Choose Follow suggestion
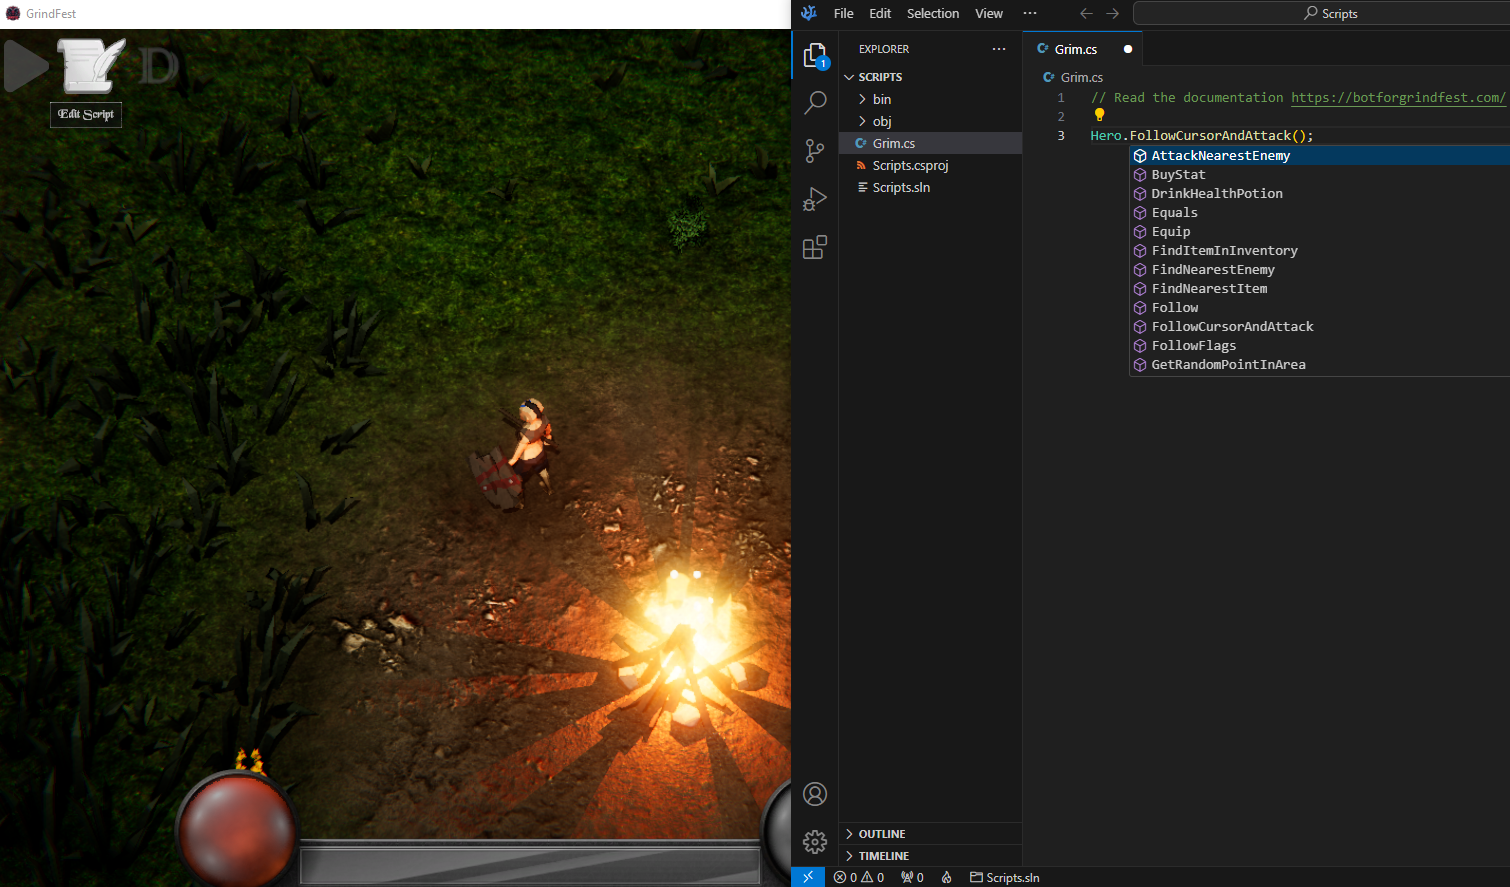 point(1320,307)
